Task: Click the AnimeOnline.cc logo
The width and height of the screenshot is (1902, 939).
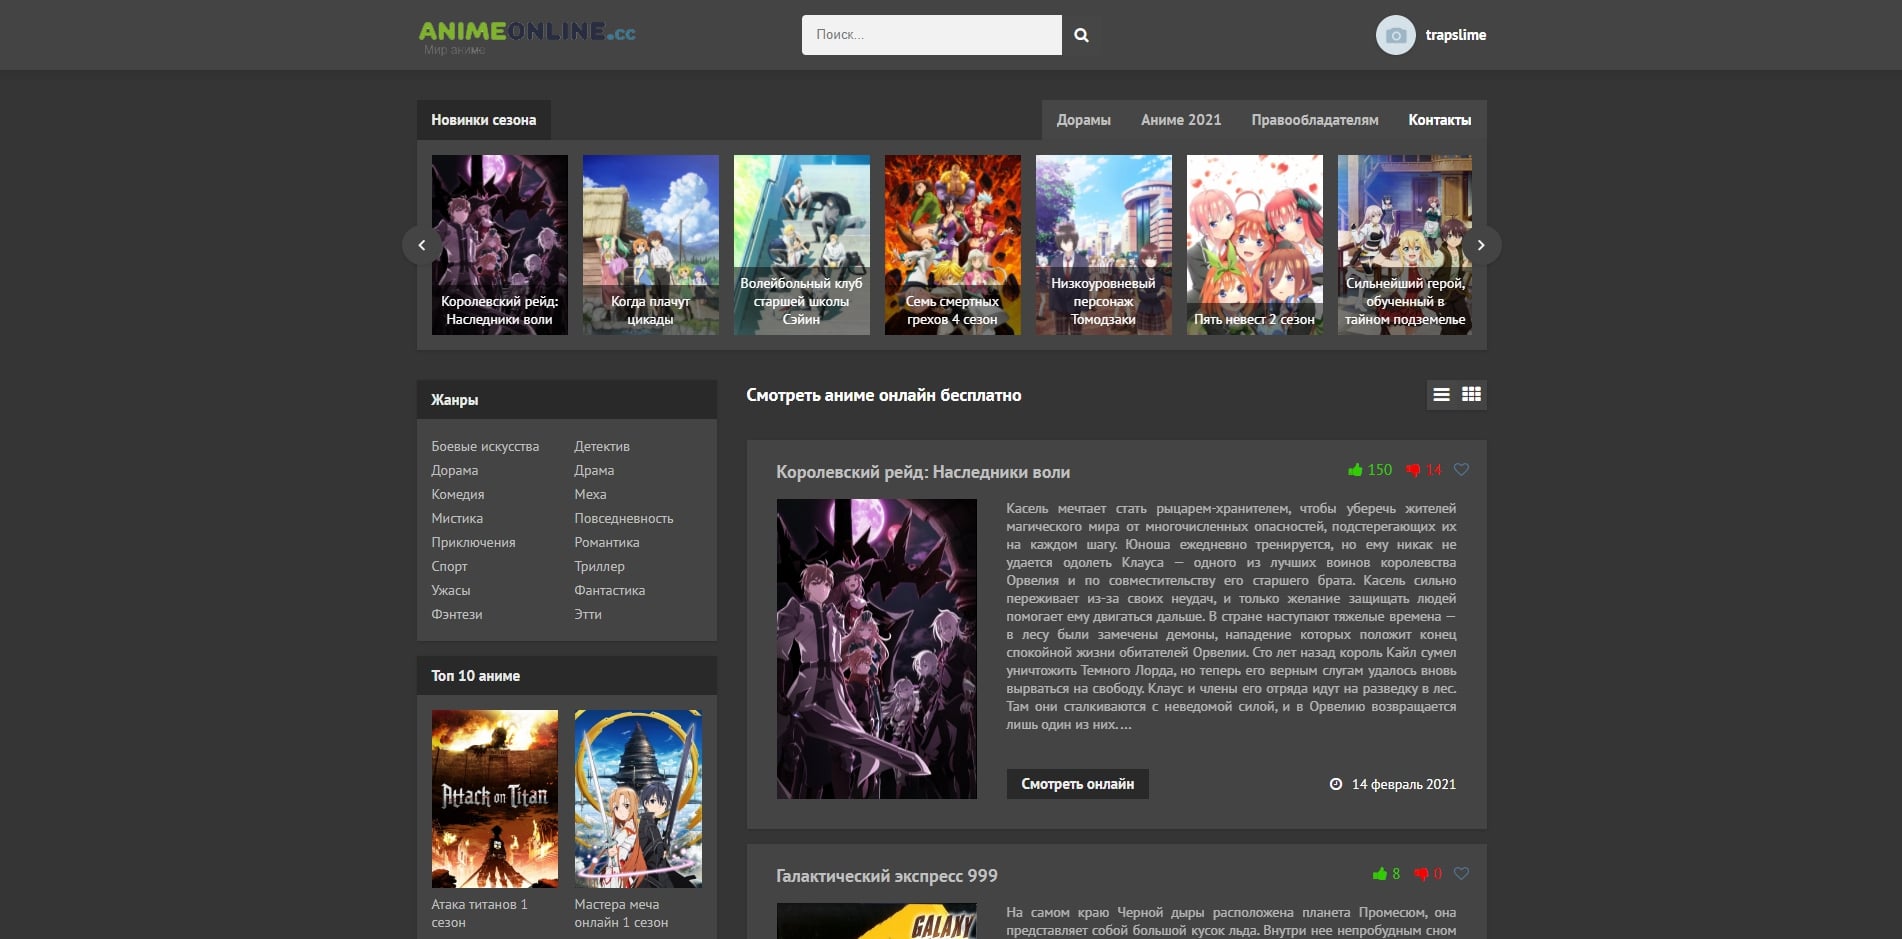Action: pyautogui.click(x=527, y=37)
